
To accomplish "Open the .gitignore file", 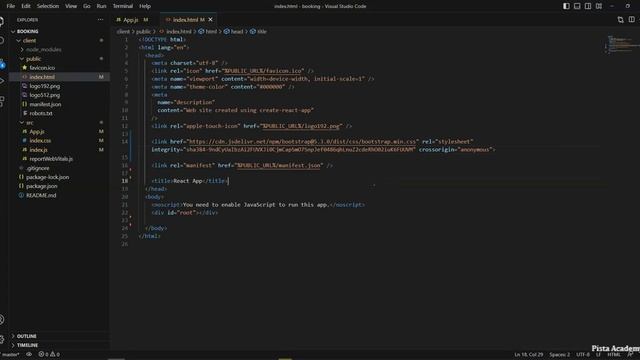I will pyautogui.click(x=38, y=168).
